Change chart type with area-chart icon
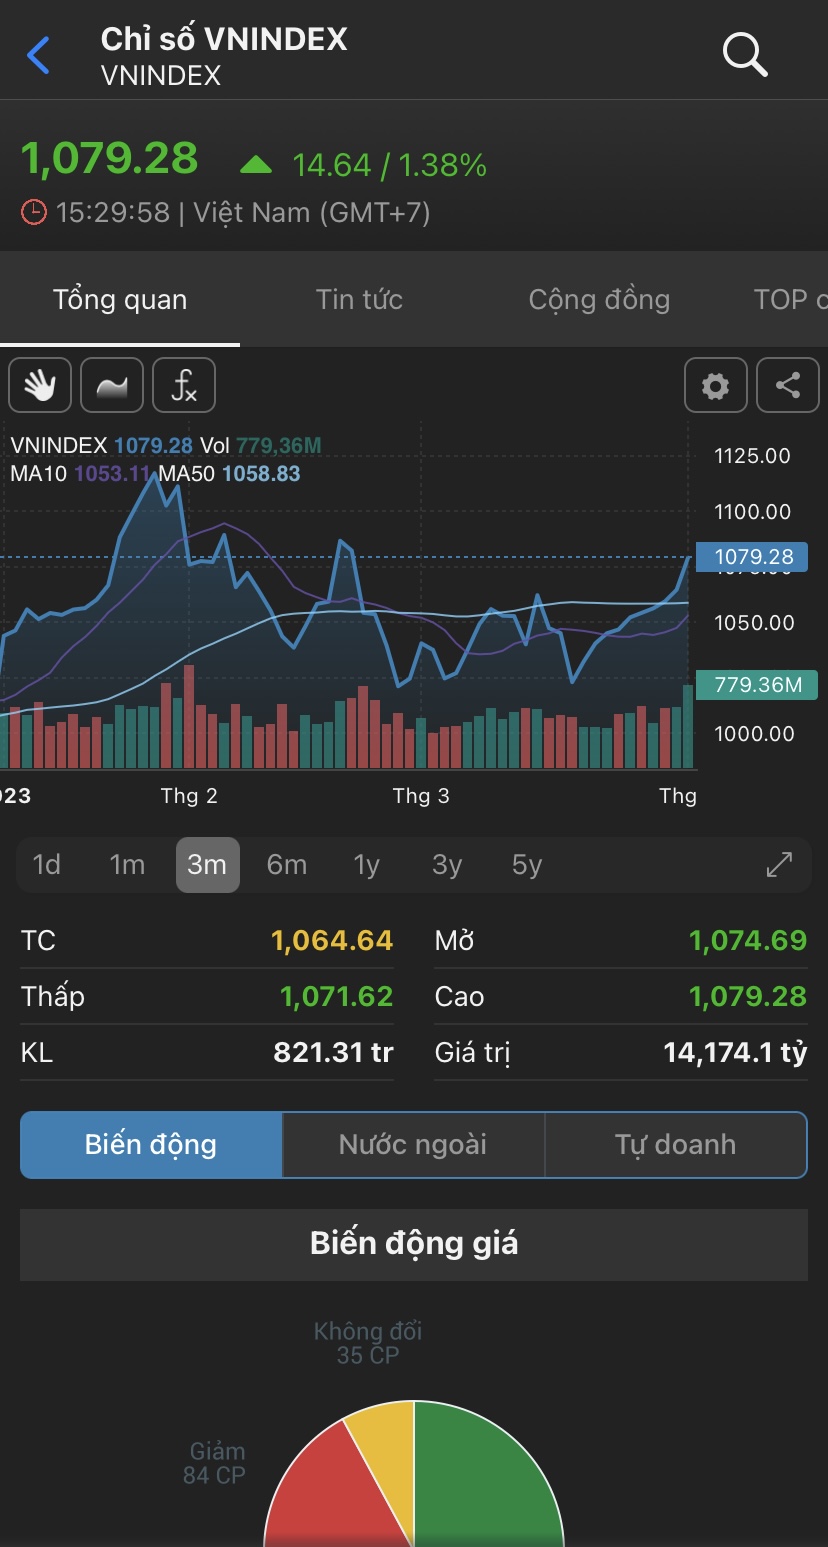The height and width of the screenshot is (1547, 828). click(112, 385)
